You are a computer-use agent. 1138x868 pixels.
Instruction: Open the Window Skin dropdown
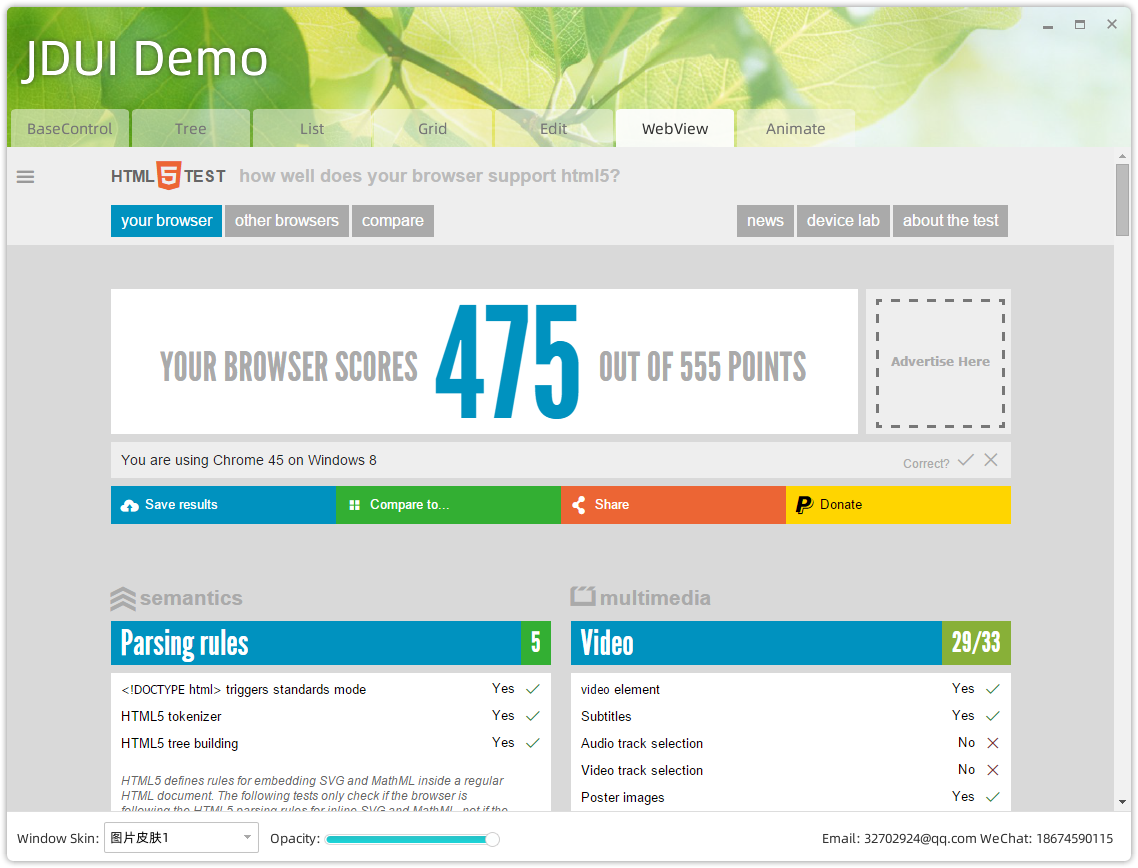coord(181,838)
